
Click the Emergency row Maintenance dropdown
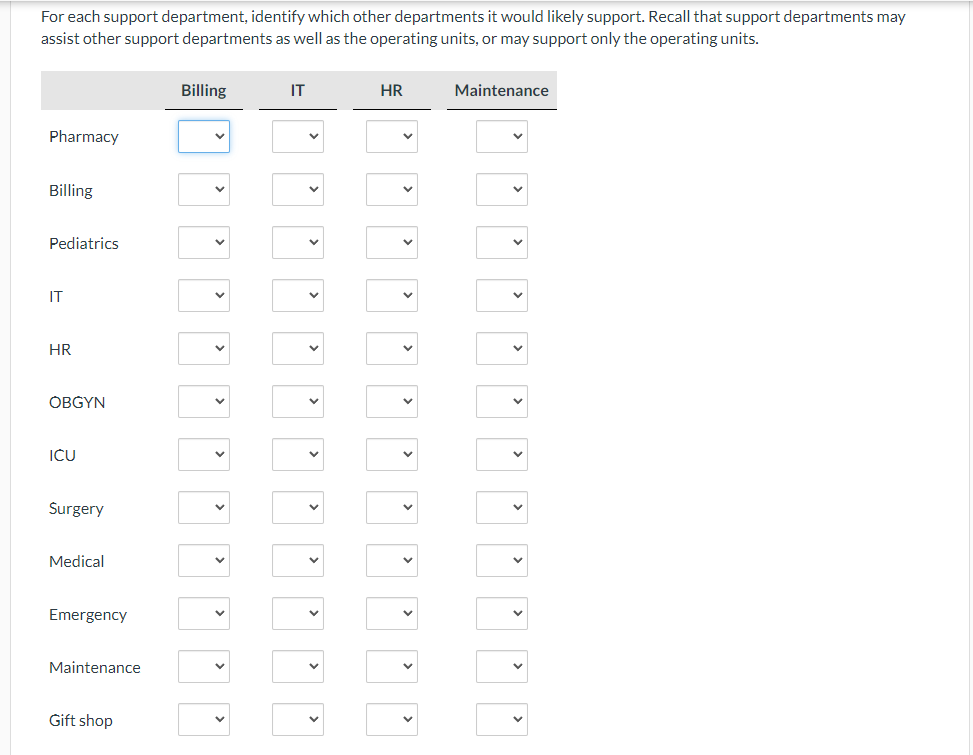coord(501,614)
